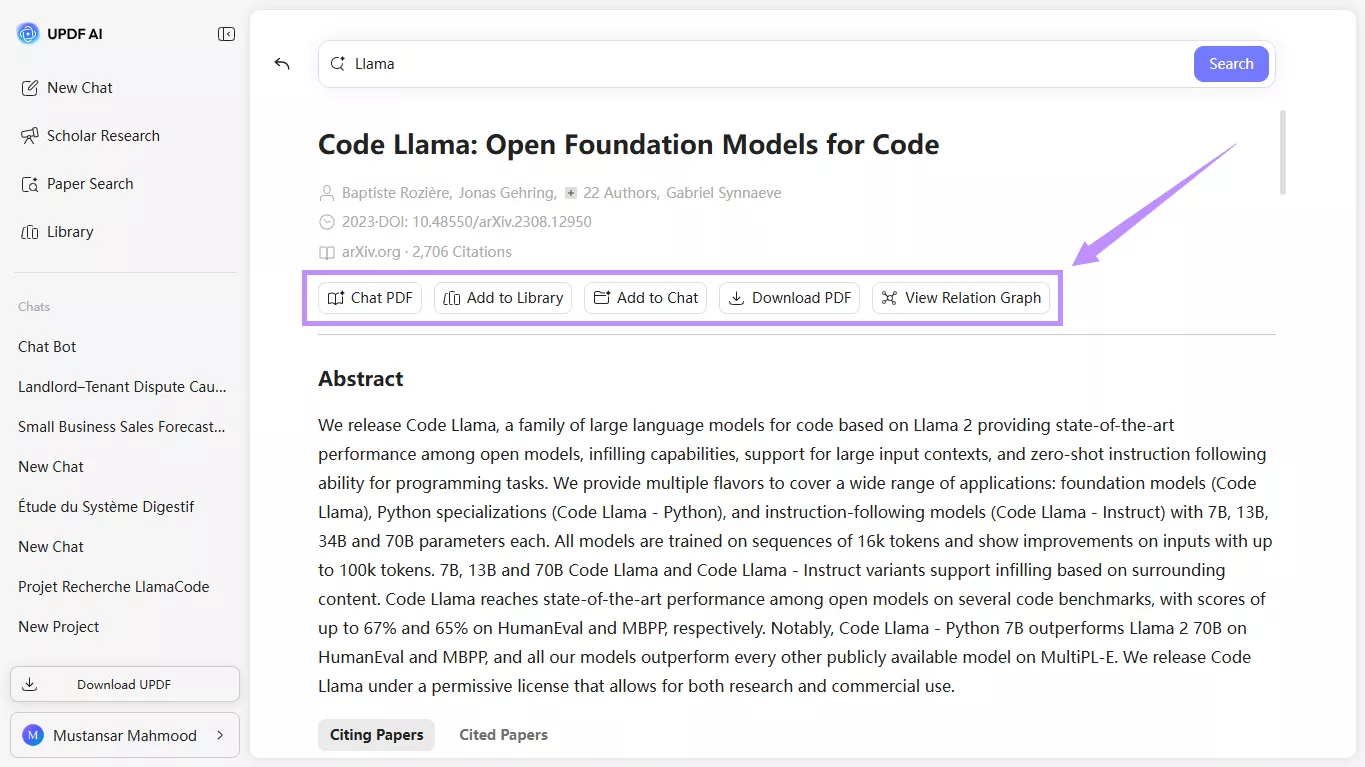Click the Download UPDF button
The image size is (1365, 767).
[125, 685]
